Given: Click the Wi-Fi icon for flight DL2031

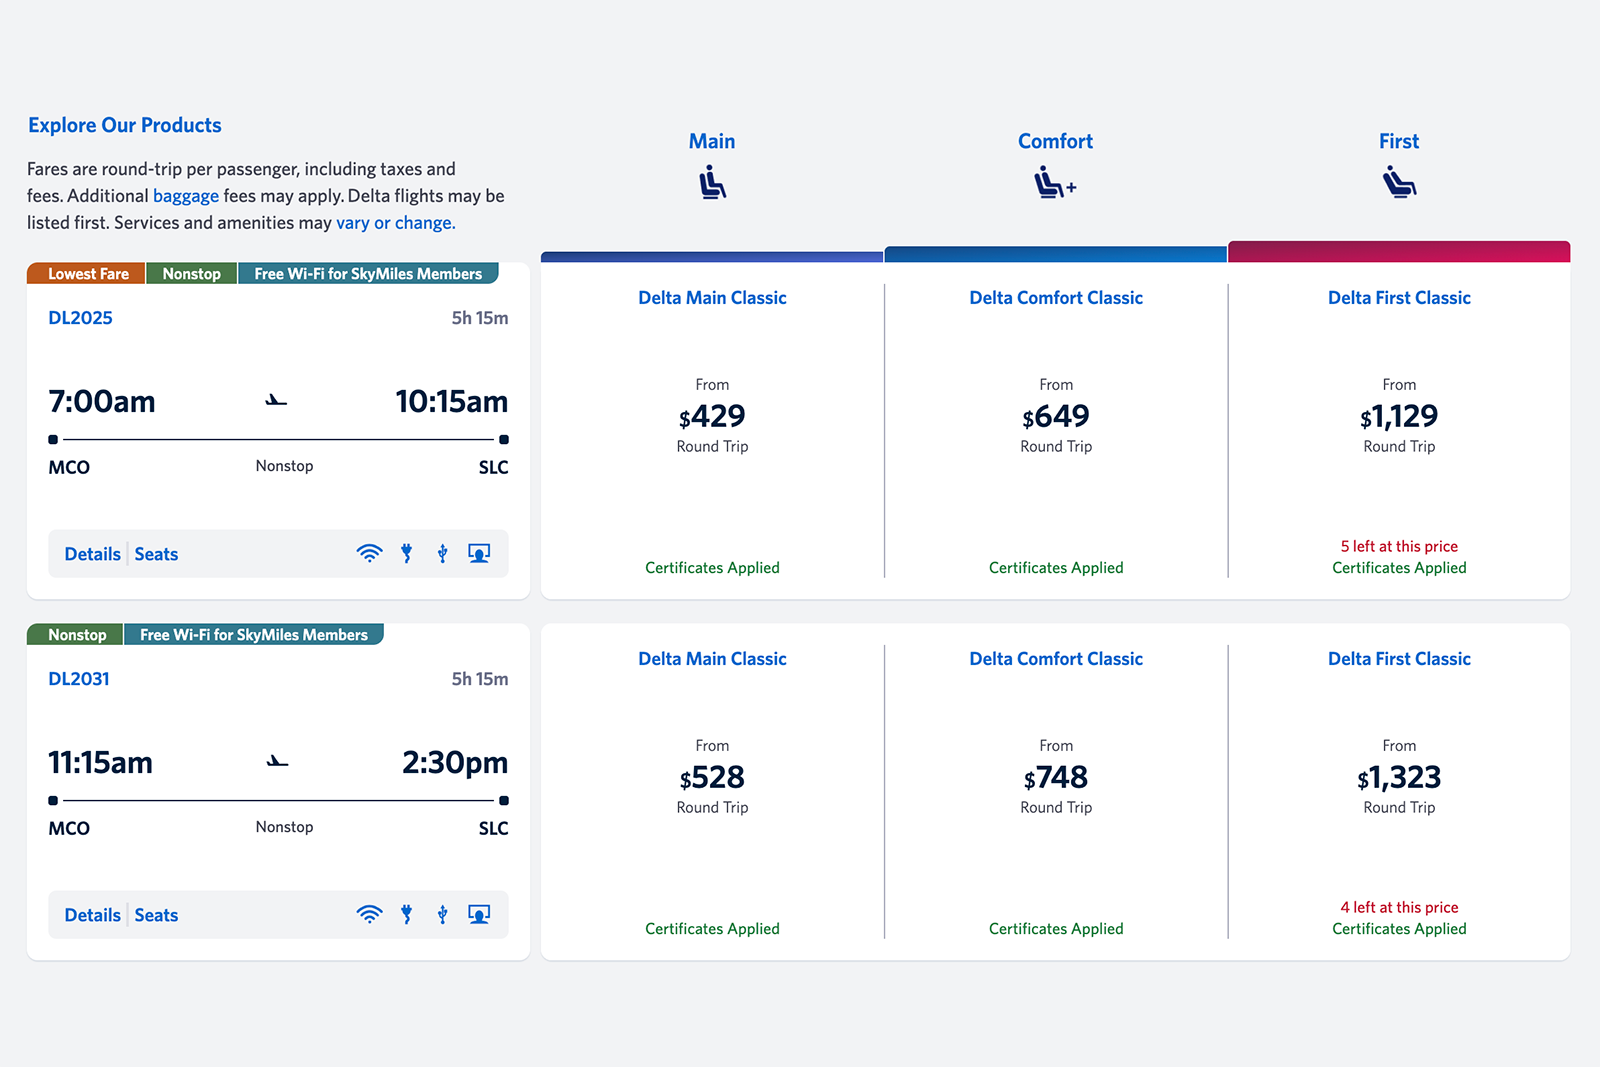Looking at the screenshot, I should pyautogui.click(x=370, y=915).
